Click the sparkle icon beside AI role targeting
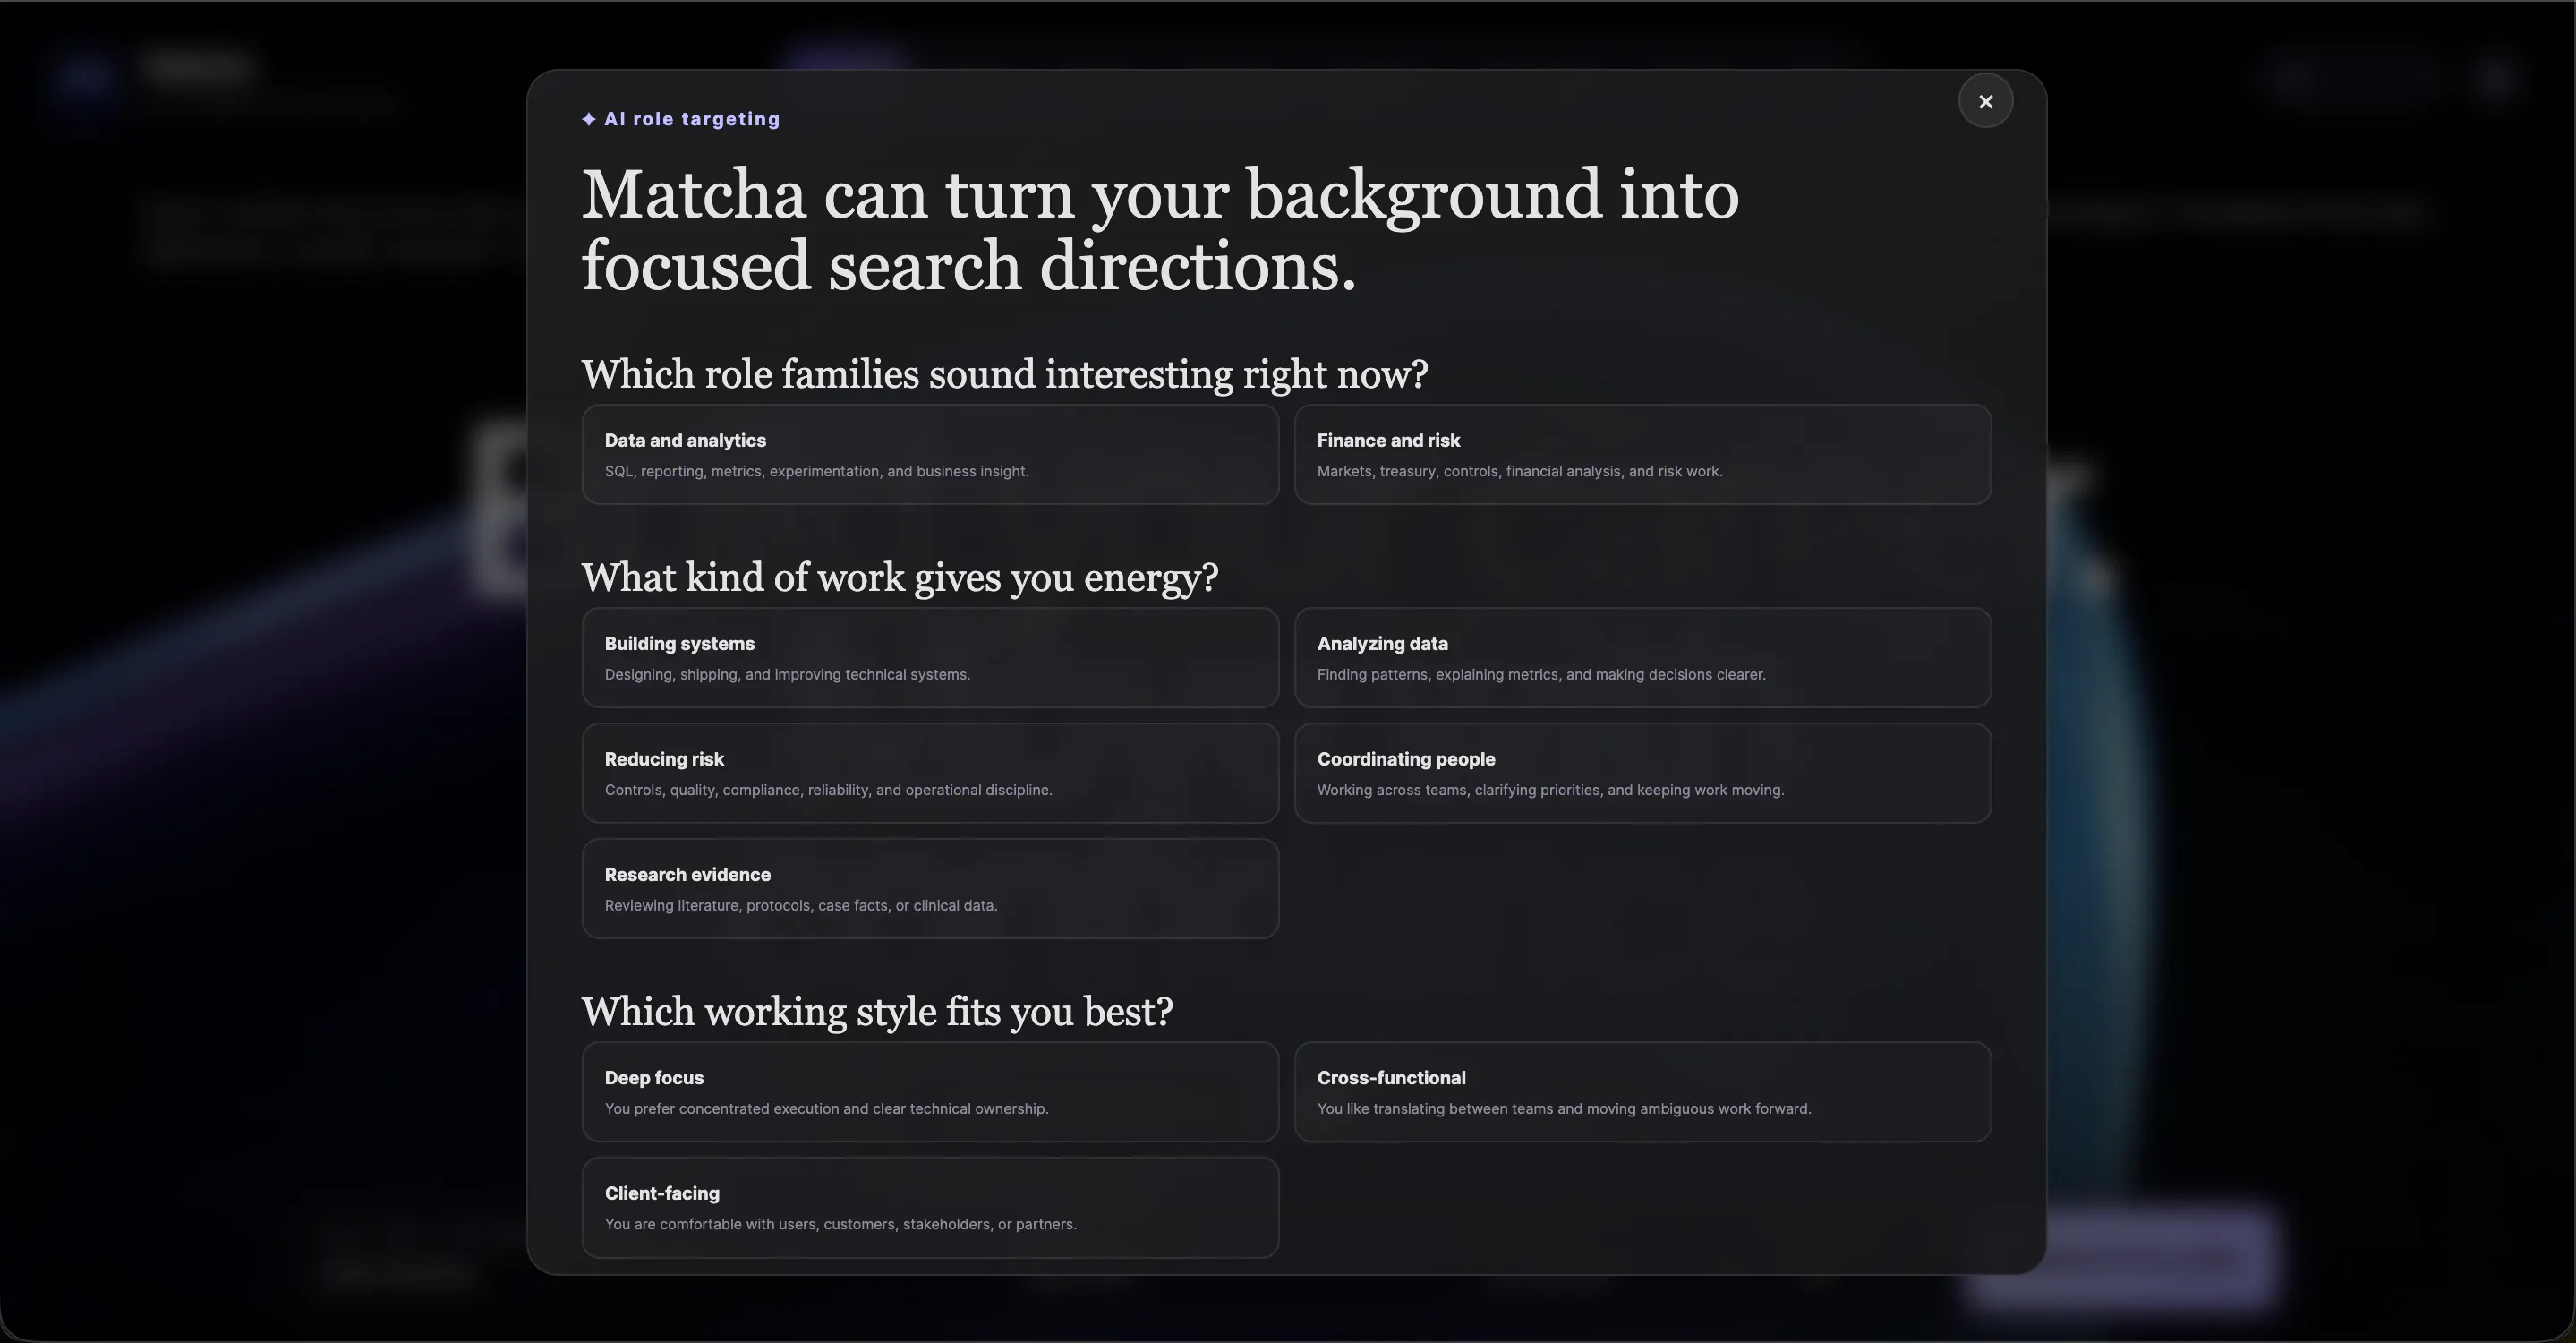The width and height of the screenshot is (2576, 1343). tap(589, 119)
